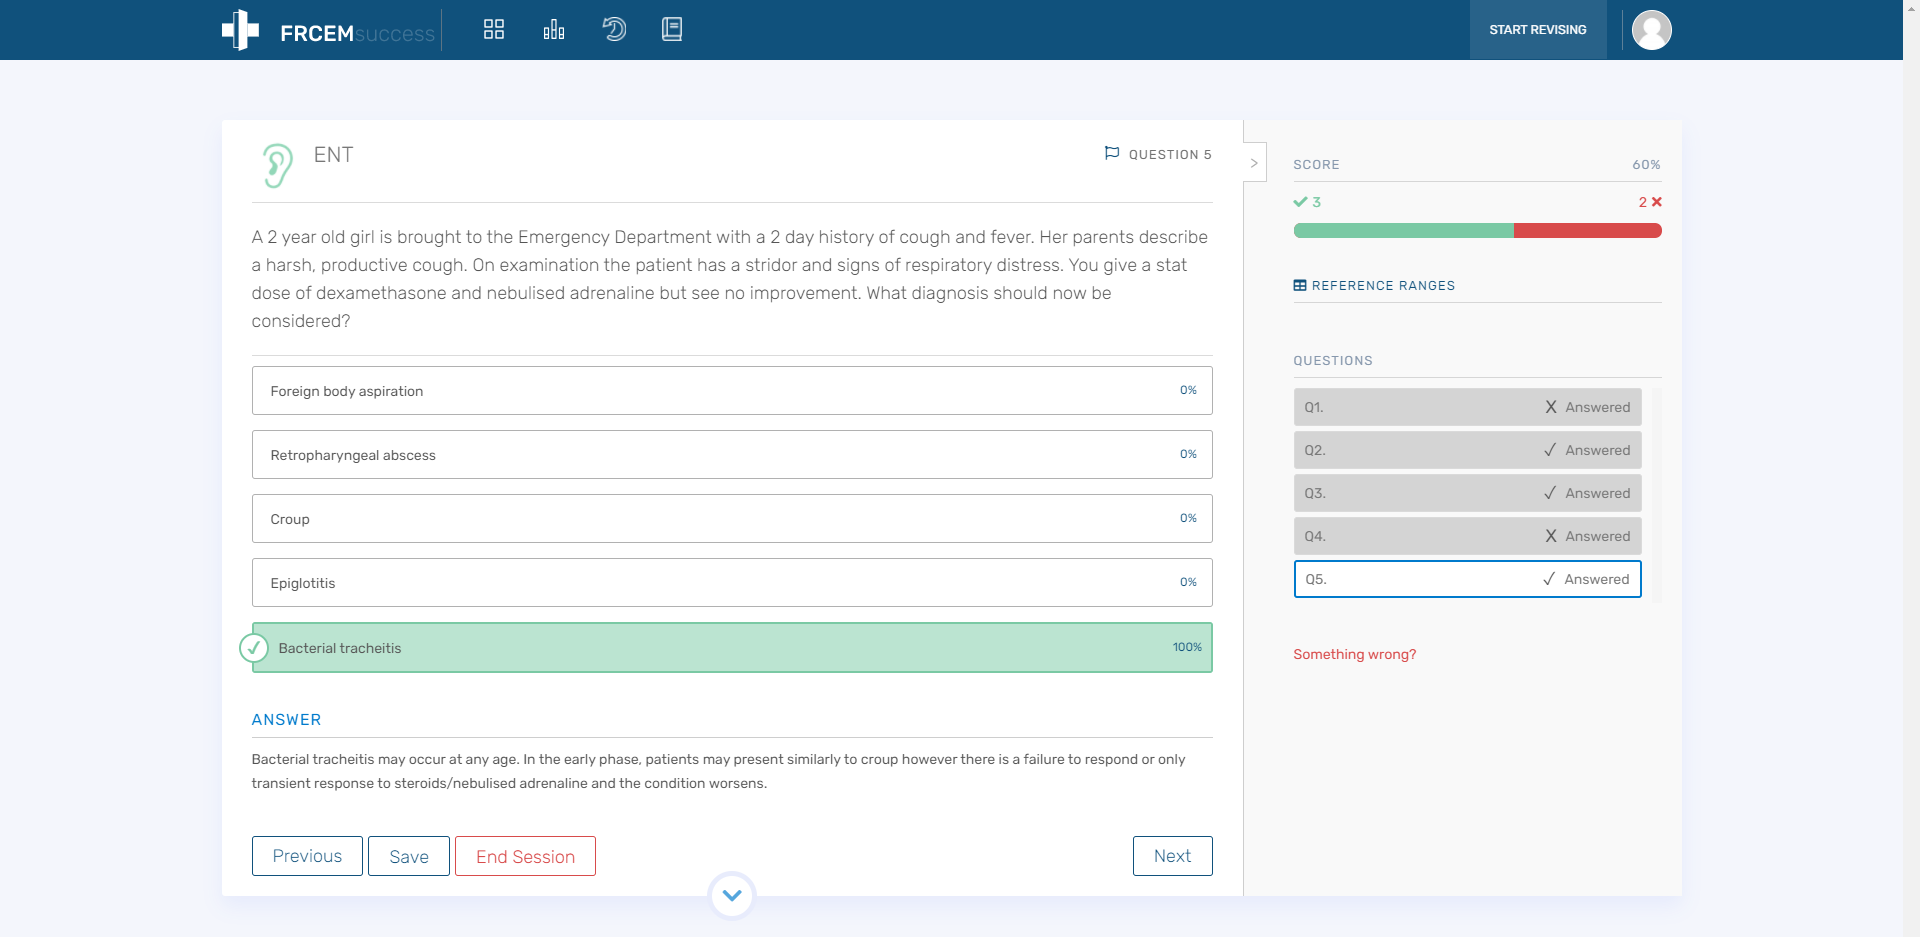The height and width of the screenshot is (937, 1920).
Task: Click the page's vertical scrollbar
Action: (1911, 468)
